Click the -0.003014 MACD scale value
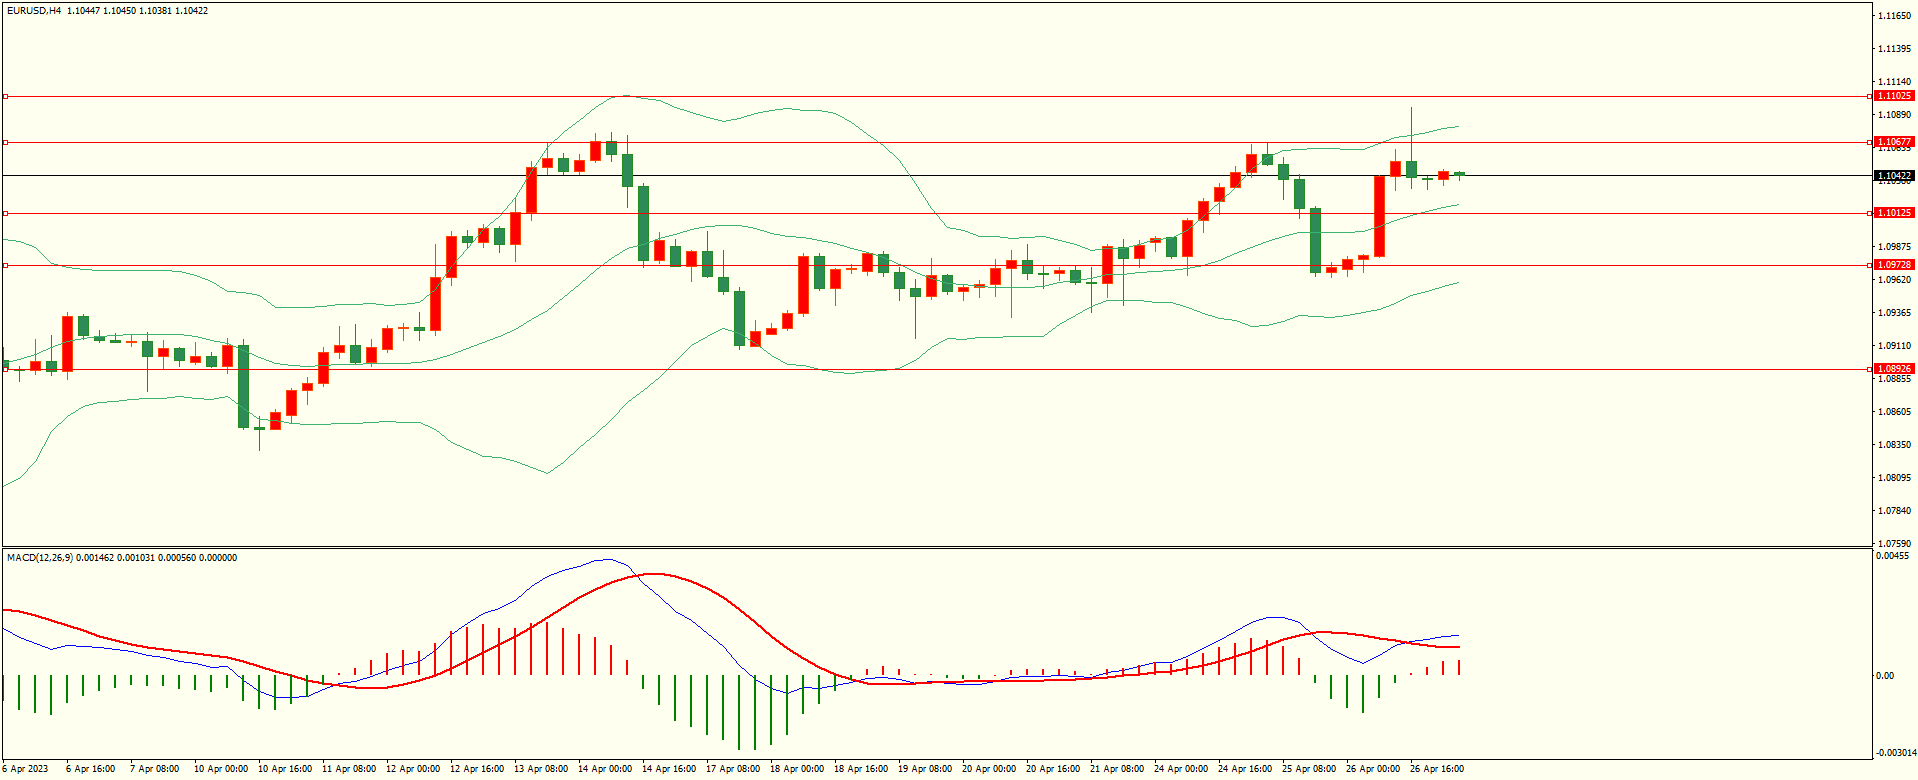Screen dimensions: 1918x780 [1894, 753]
